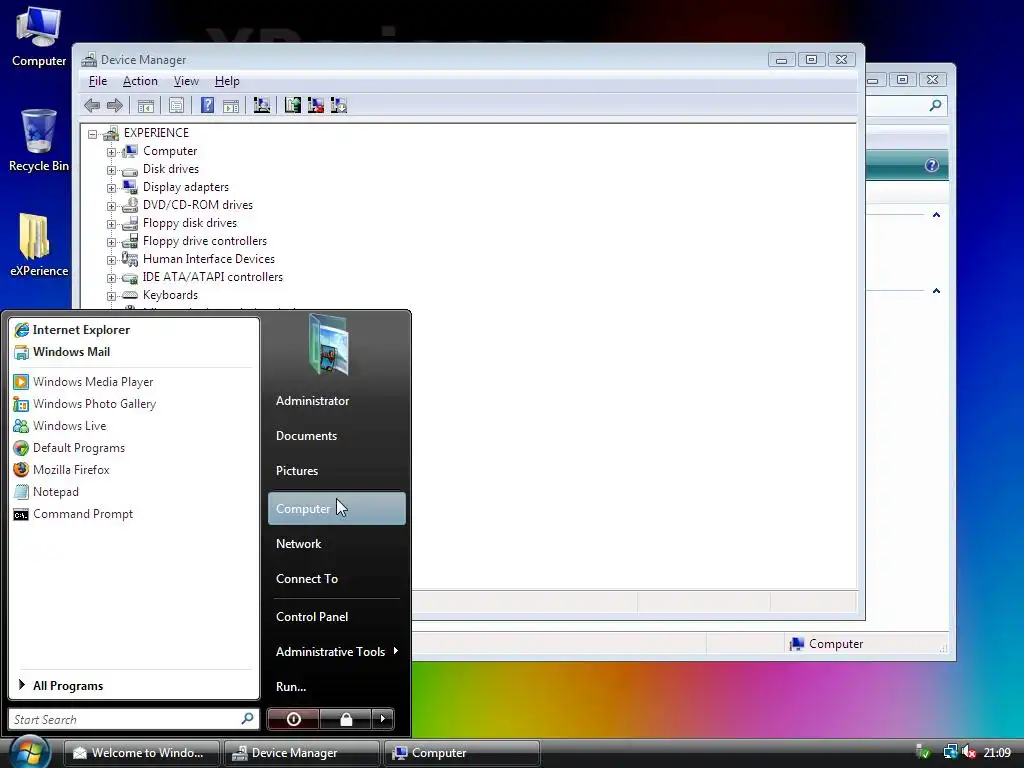Click the Update Driver Software toolbar icon

(x=293, y=105)
